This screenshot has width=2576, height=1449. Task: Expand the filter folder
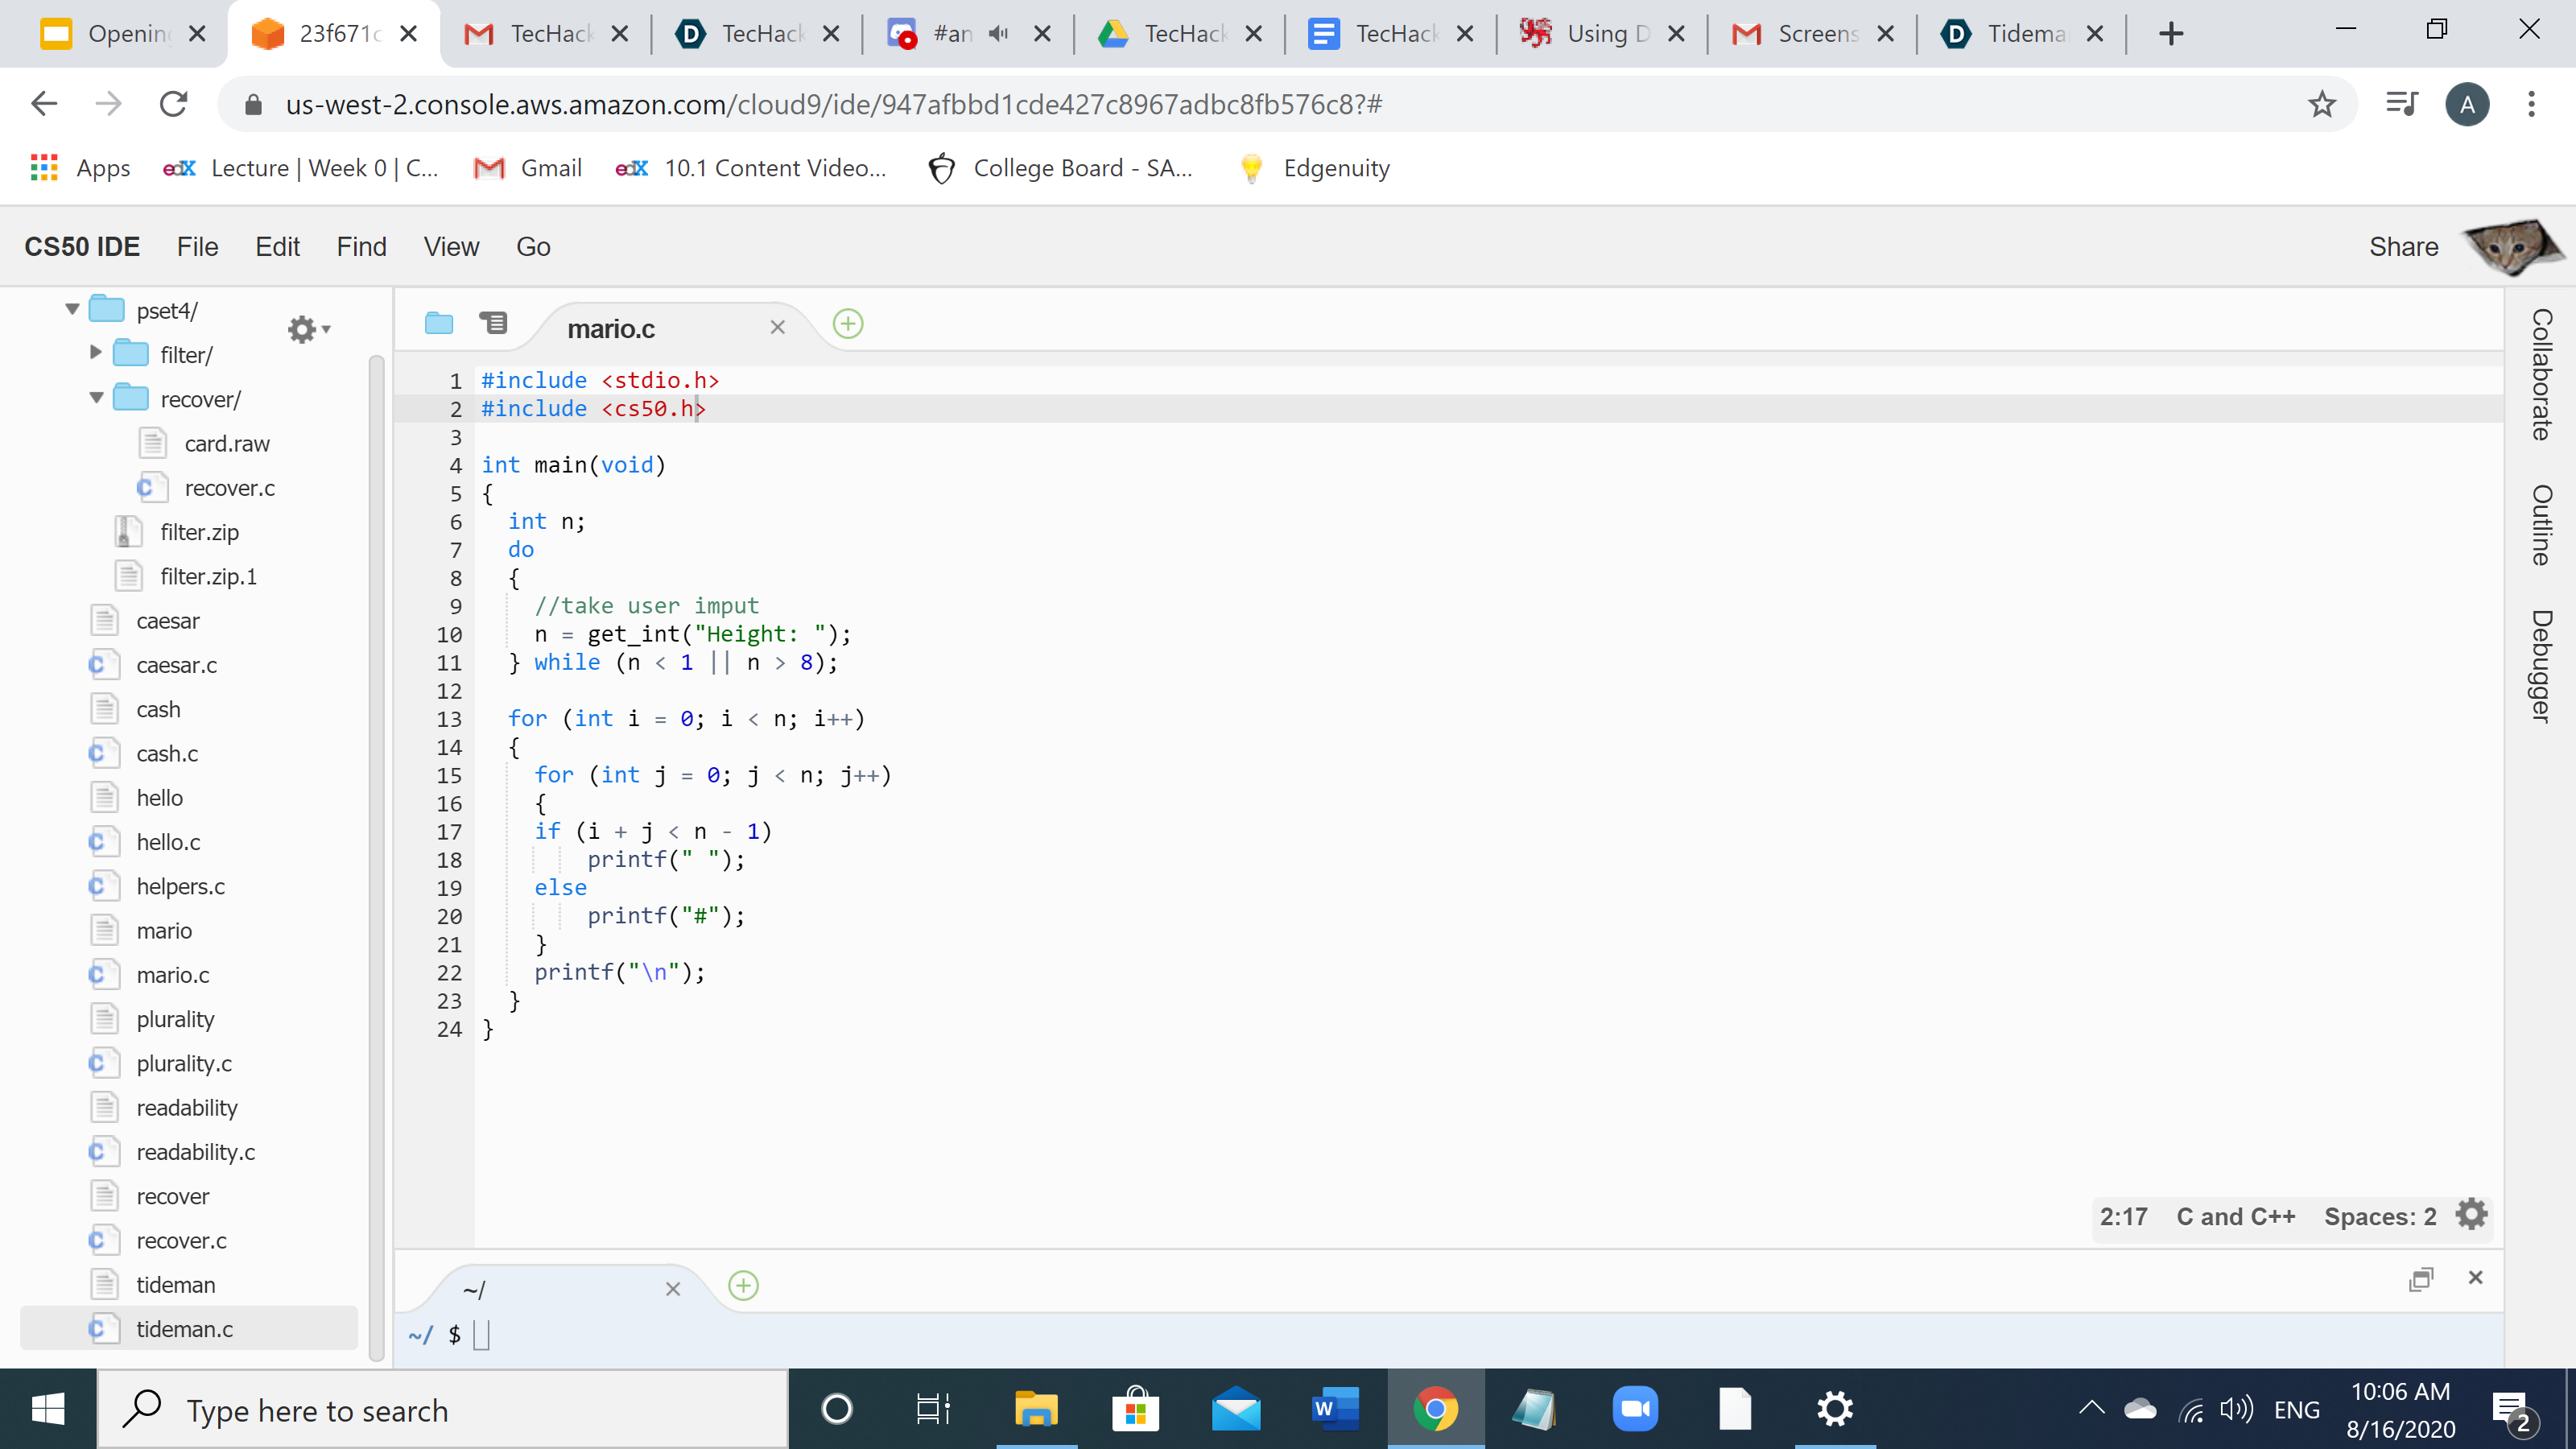[96, 353]
